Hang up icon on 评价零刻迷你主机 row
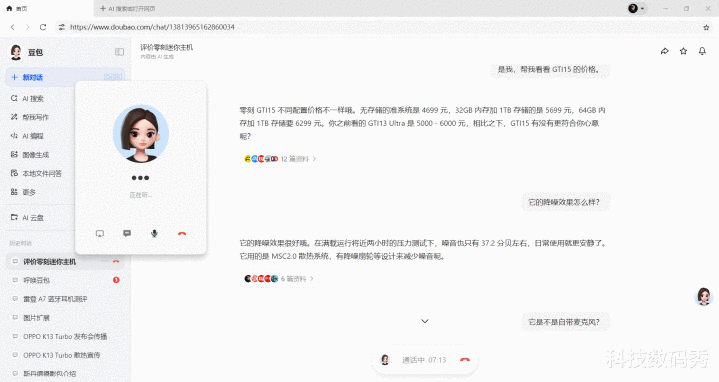Viewport: 719px width, 382px height. (x=116, y=262)
